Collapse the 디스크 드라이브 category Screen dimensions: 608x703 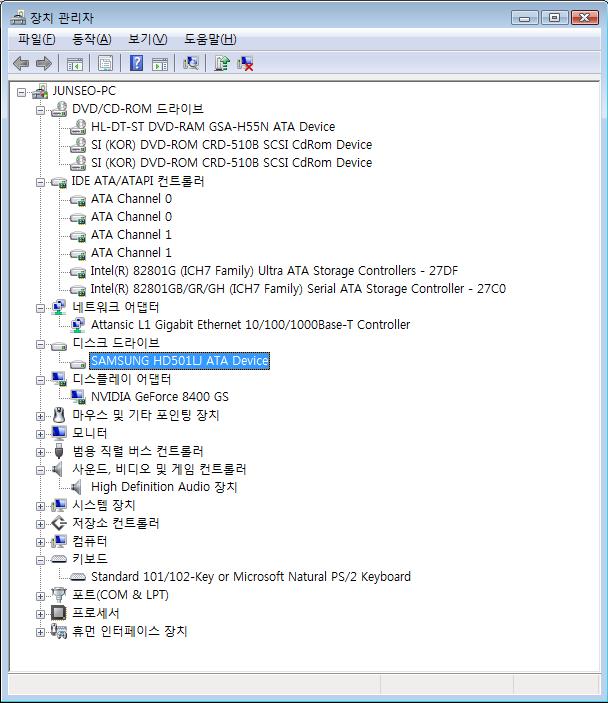pos(40,344)
